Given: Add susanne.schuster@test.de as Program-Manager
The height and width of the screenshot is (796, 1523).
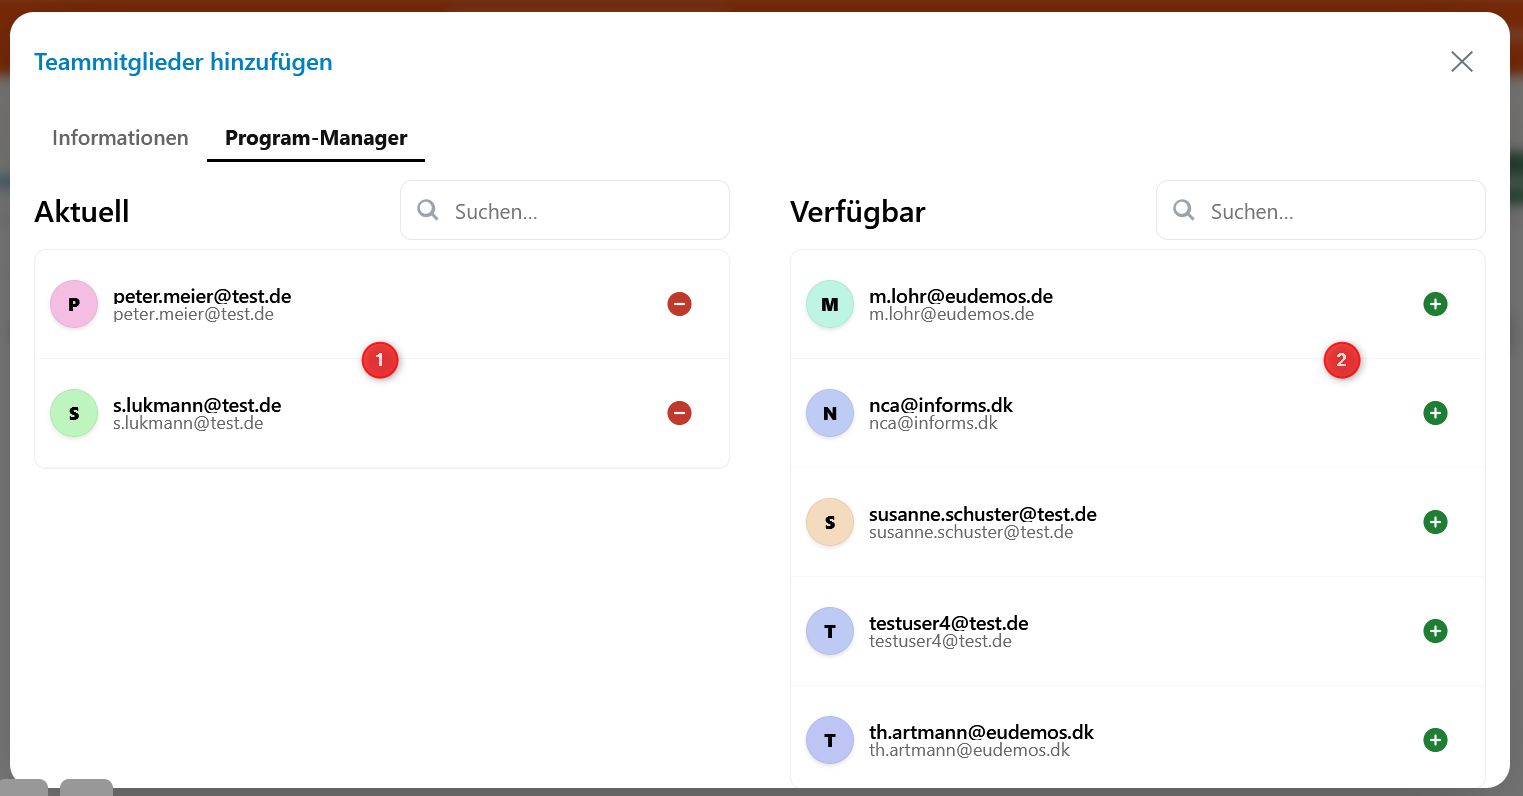Looking at the screenshot, I should [1435, 521].
